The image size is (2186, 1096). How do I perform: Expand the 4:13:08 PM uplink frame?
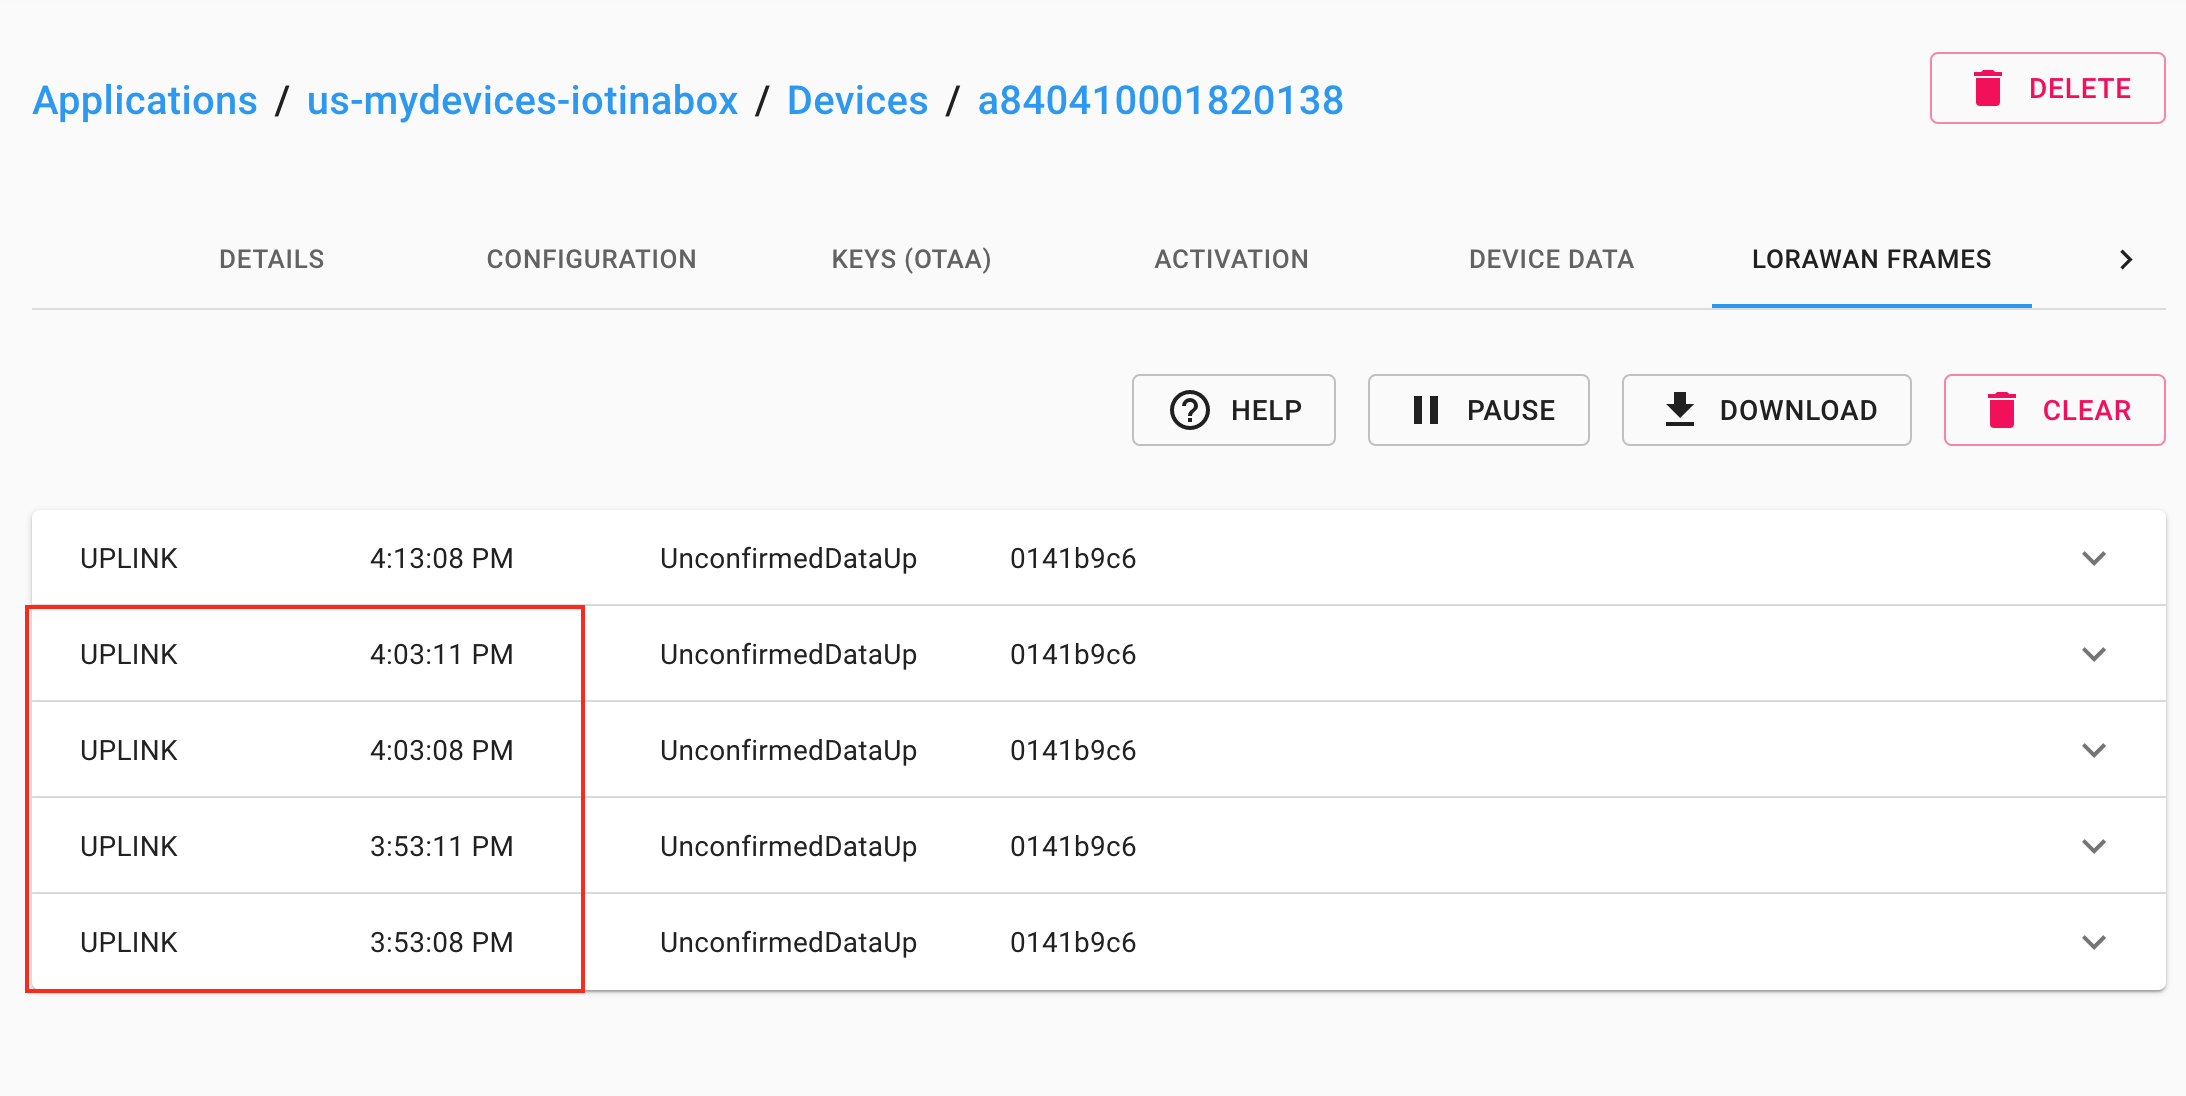[2094, 558]
